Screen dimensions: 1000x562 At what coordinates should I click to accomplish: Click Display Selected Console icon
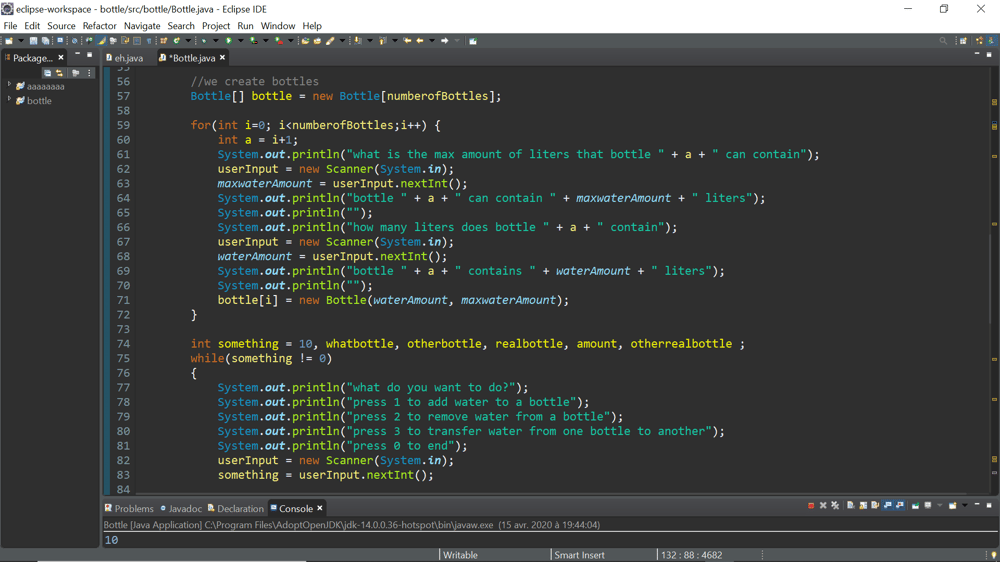pyautogui.click(x=928, y=506)
